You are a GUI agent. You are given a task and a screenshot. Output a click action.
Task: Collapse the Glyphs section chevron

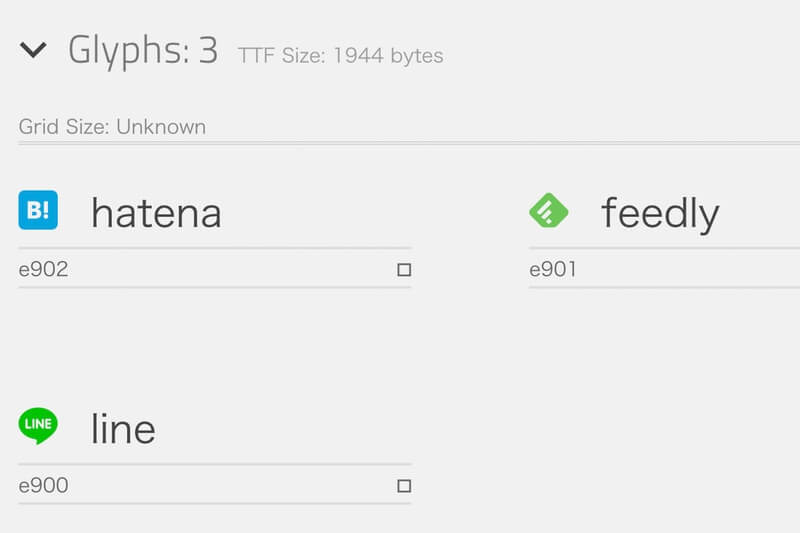[x=33, y=50]
